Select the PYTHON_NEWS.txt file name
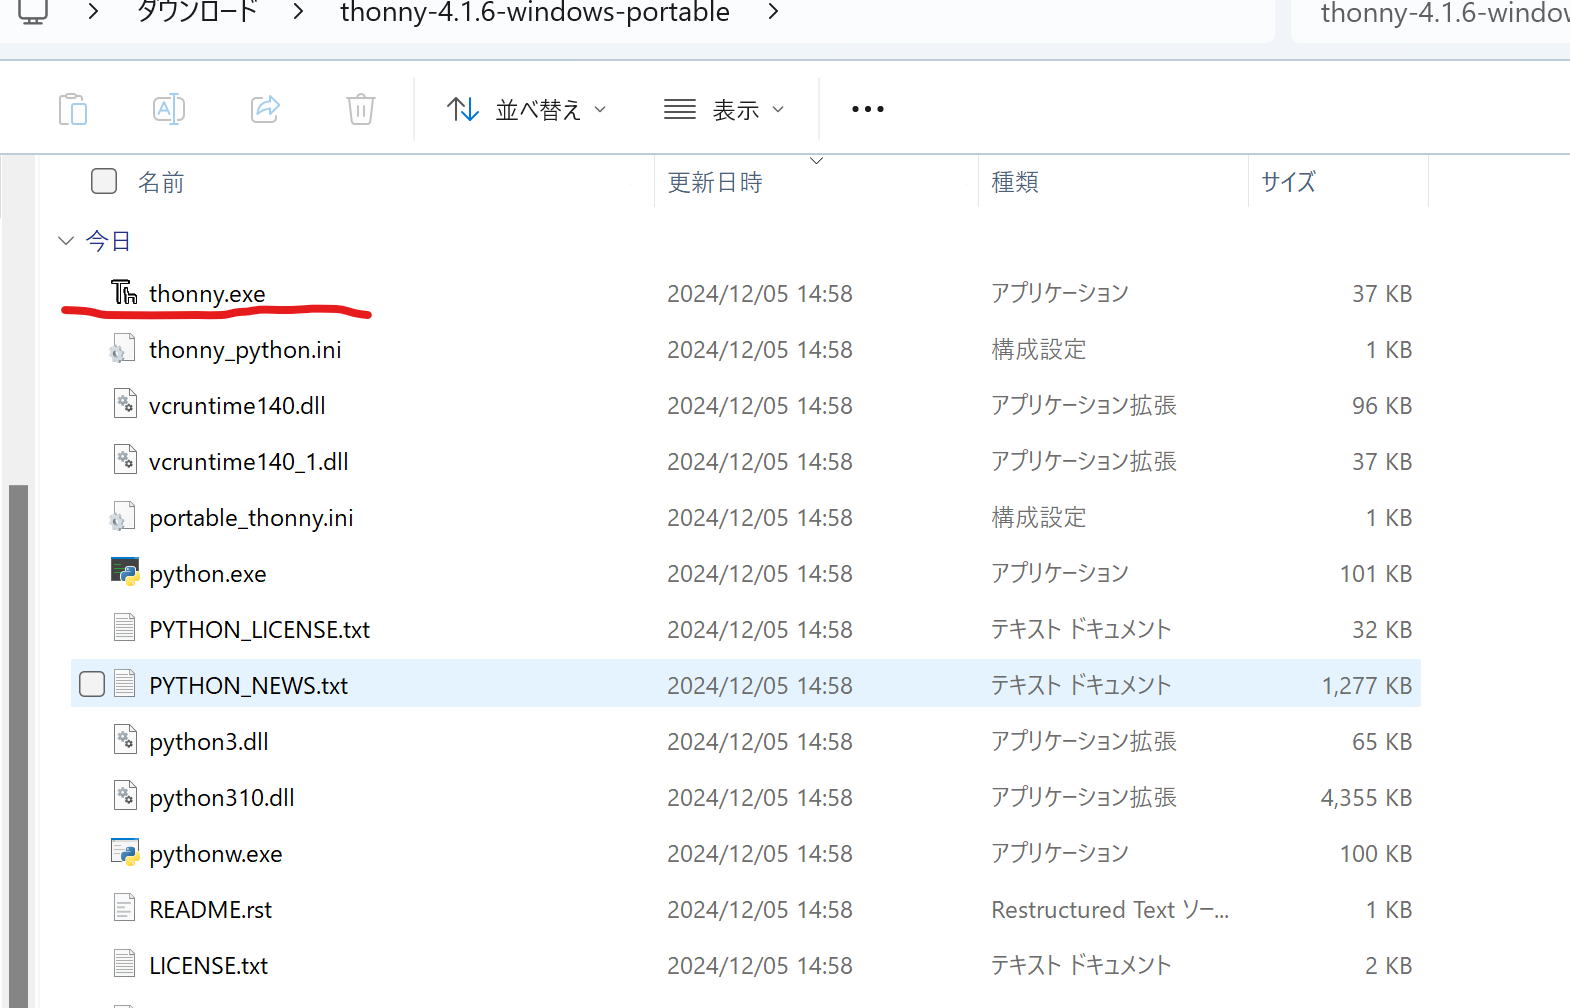This screenshot has width=1570, height=1008. point(248,685)
